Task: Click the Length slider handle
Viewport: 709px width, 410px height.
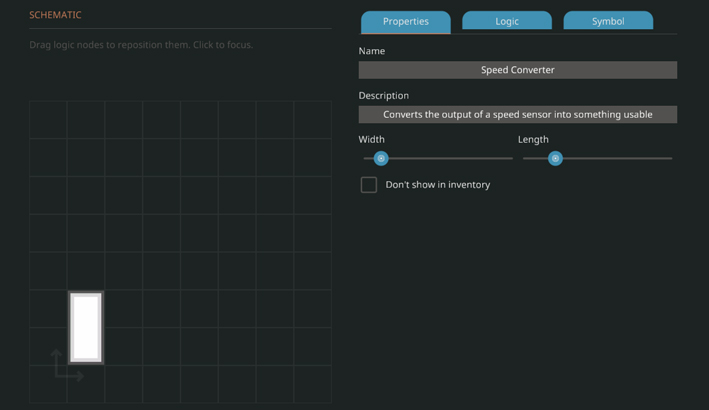Action: tap(555, 158)
